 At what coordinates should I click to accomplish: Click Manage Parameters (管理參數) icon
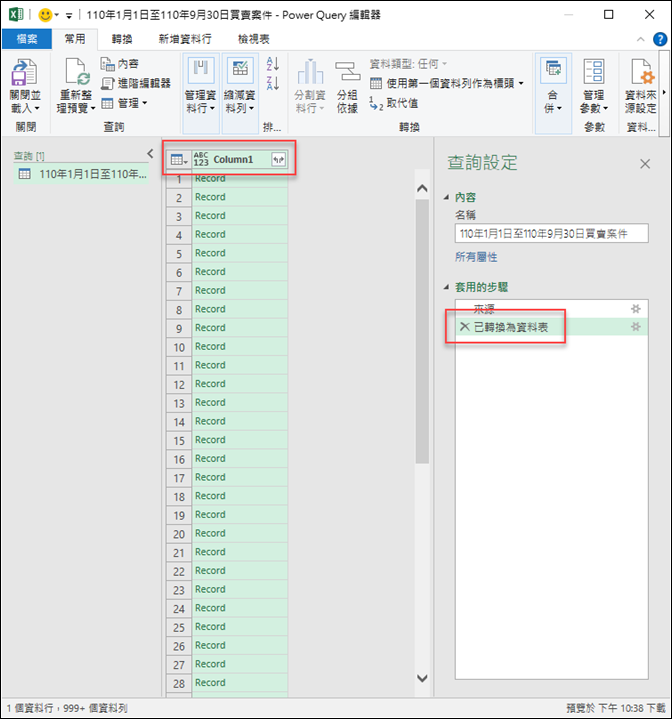tap(594, 71)
